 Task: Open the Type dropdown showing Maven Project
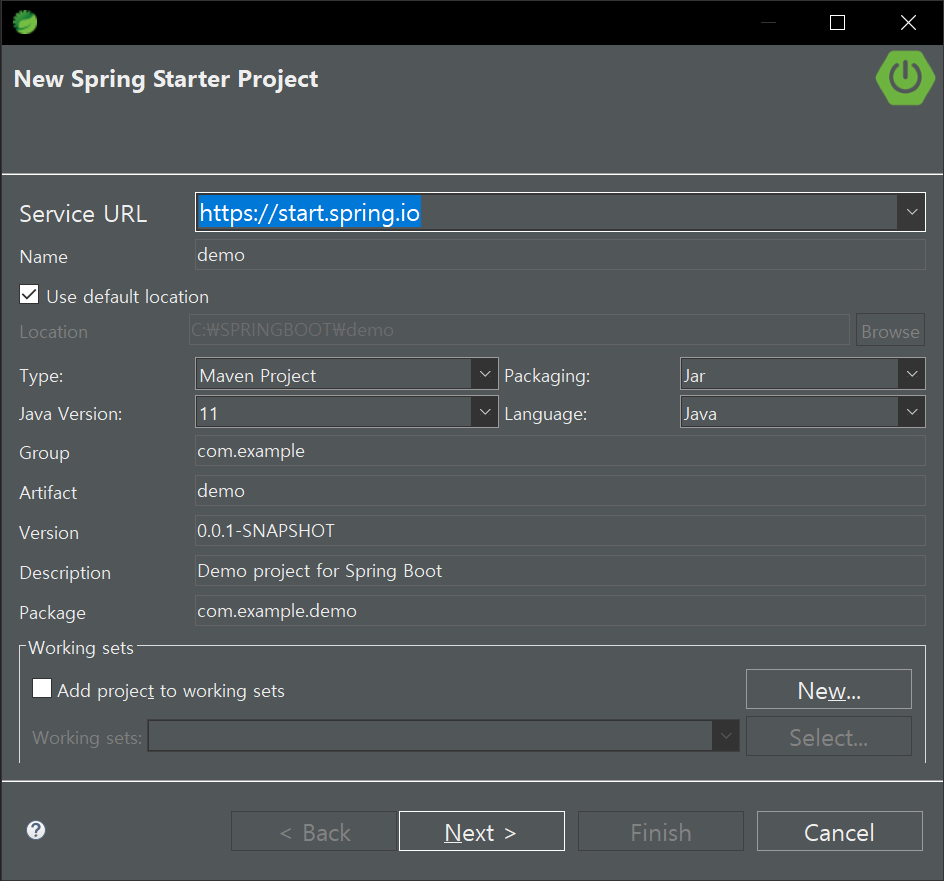click(485, 373)
